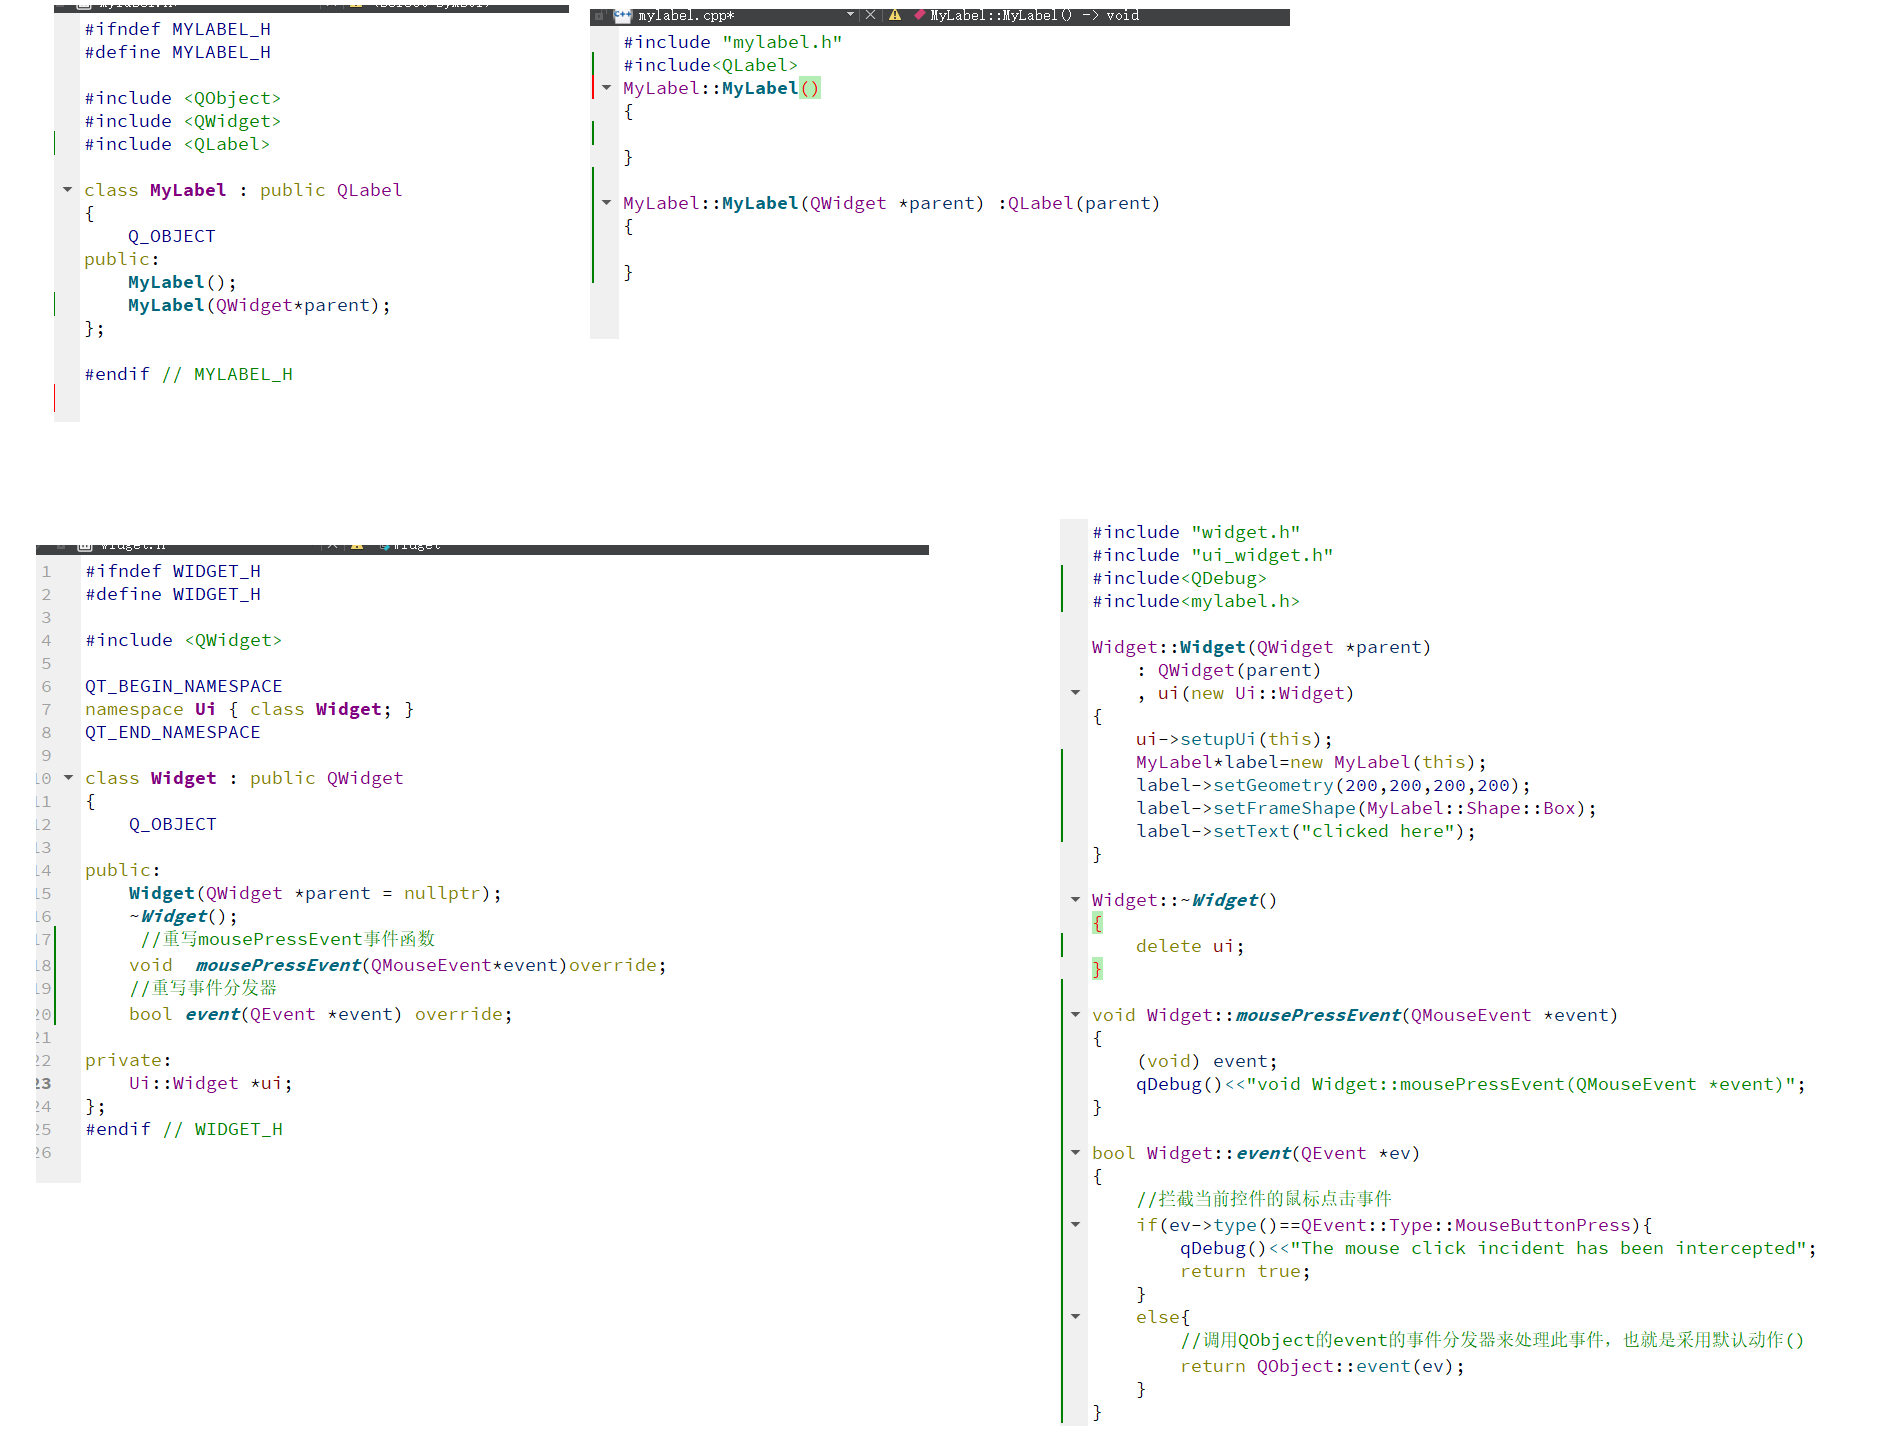Viewport: 1881px width, 1444px height.
Task: Click '#include <QLabel>' in mylabel.h
Action: (177, 144)
